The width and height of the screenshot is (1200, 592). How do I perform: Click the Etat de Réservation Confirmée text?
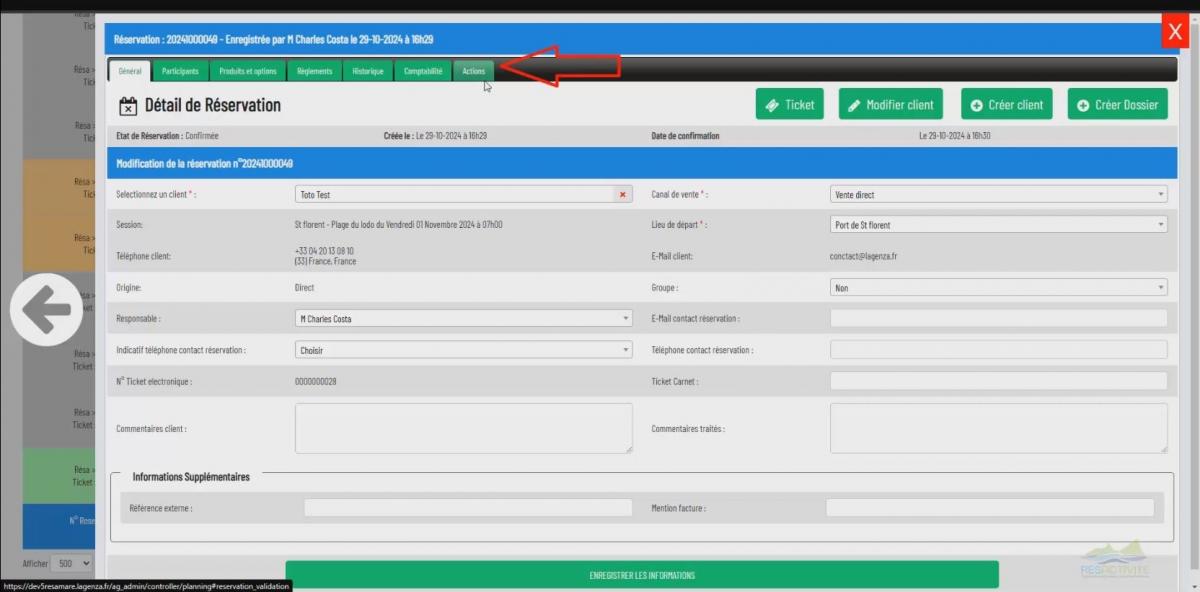[168, 136]
